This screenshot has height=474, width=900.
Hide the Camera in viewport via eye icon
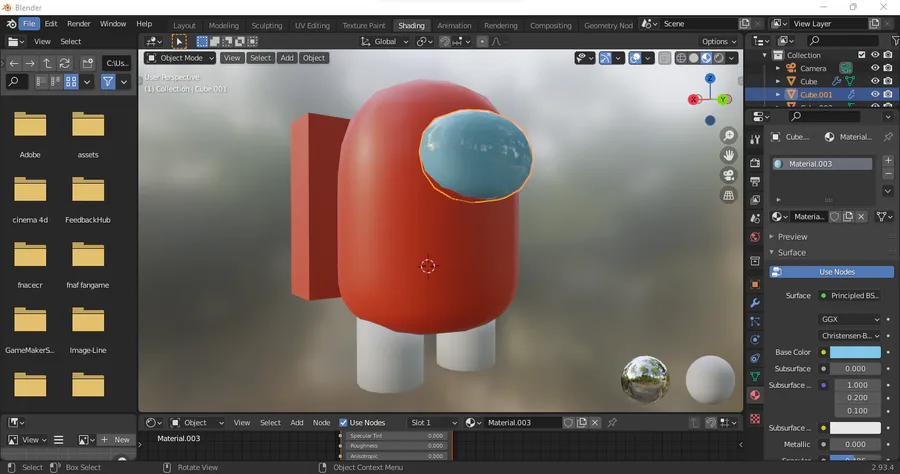click(875, 68)
